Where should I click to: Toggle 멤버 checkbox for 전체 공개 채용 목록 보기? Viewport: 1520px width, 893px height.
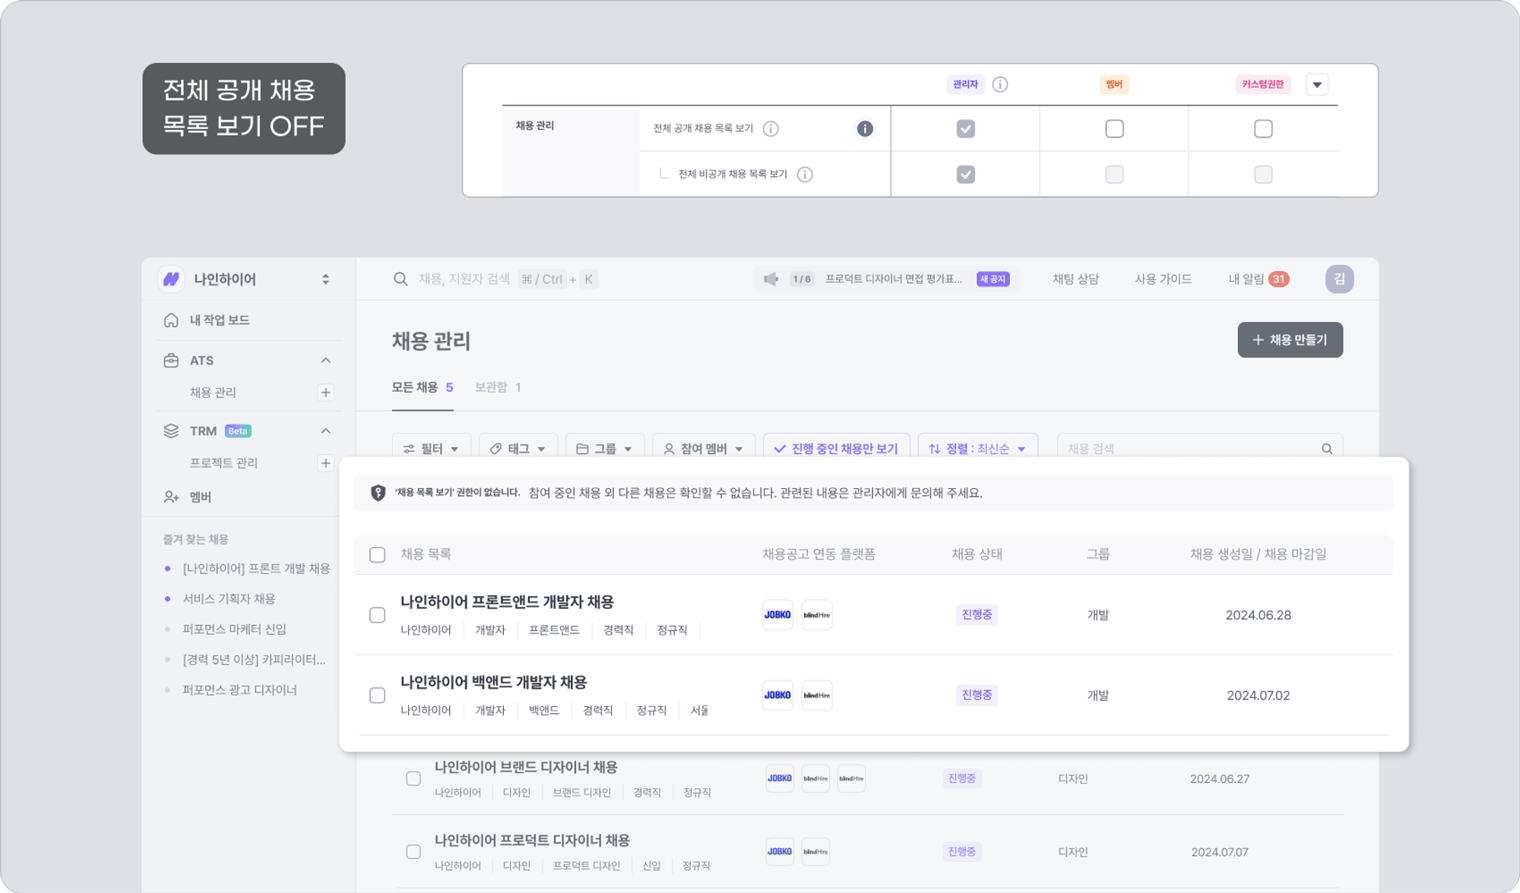tap(1115, 129)
